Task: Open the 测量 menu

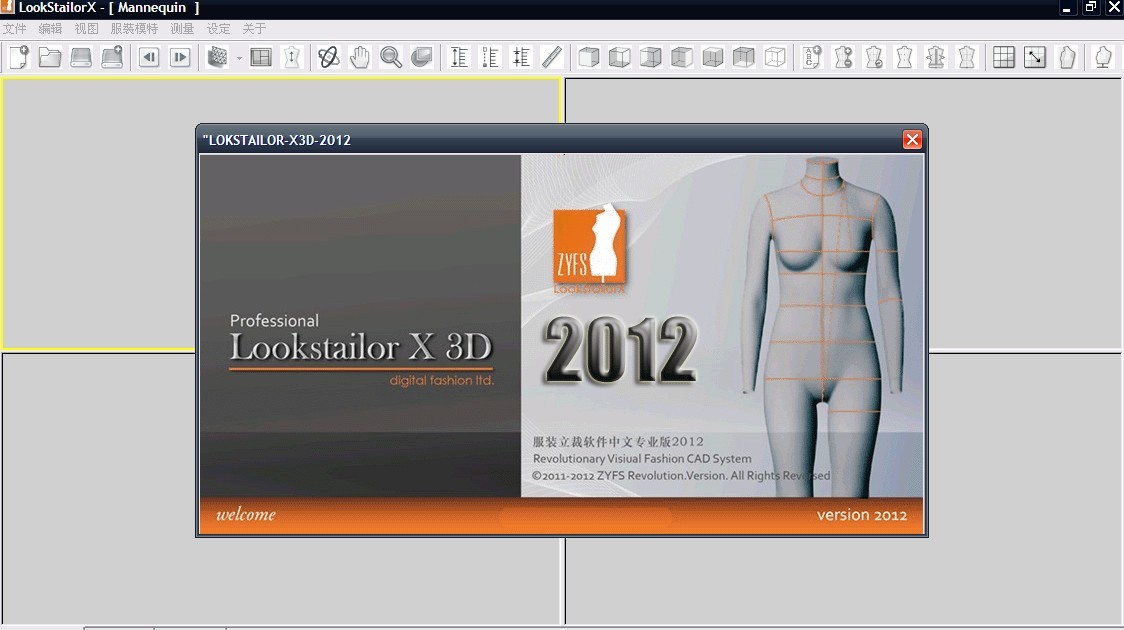Action: [x=182, y=29]
